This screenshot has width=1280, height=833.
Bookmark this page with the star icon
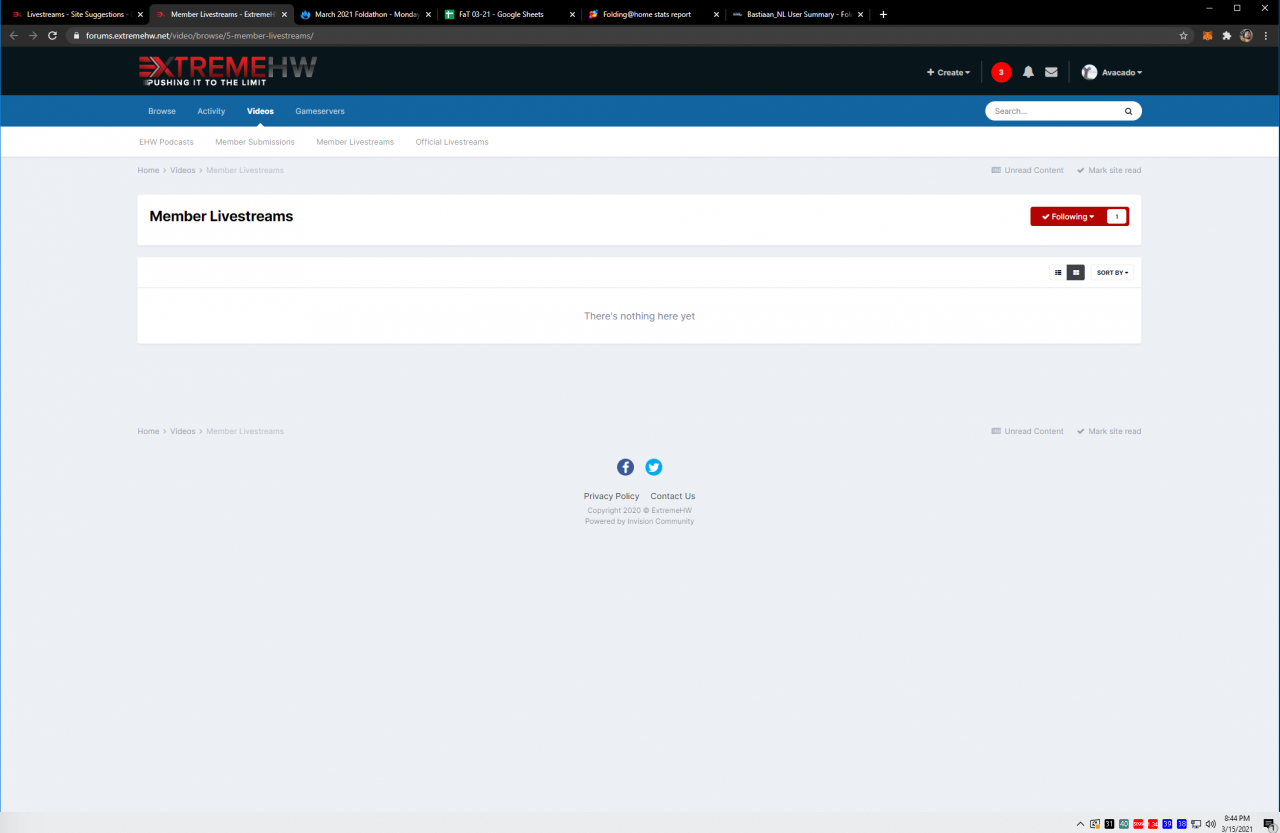point(1183,35)
